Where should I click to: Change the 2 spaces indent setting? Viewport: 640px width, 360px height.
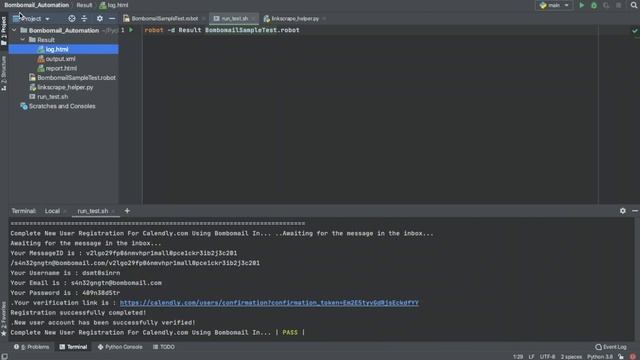[571, 357]
